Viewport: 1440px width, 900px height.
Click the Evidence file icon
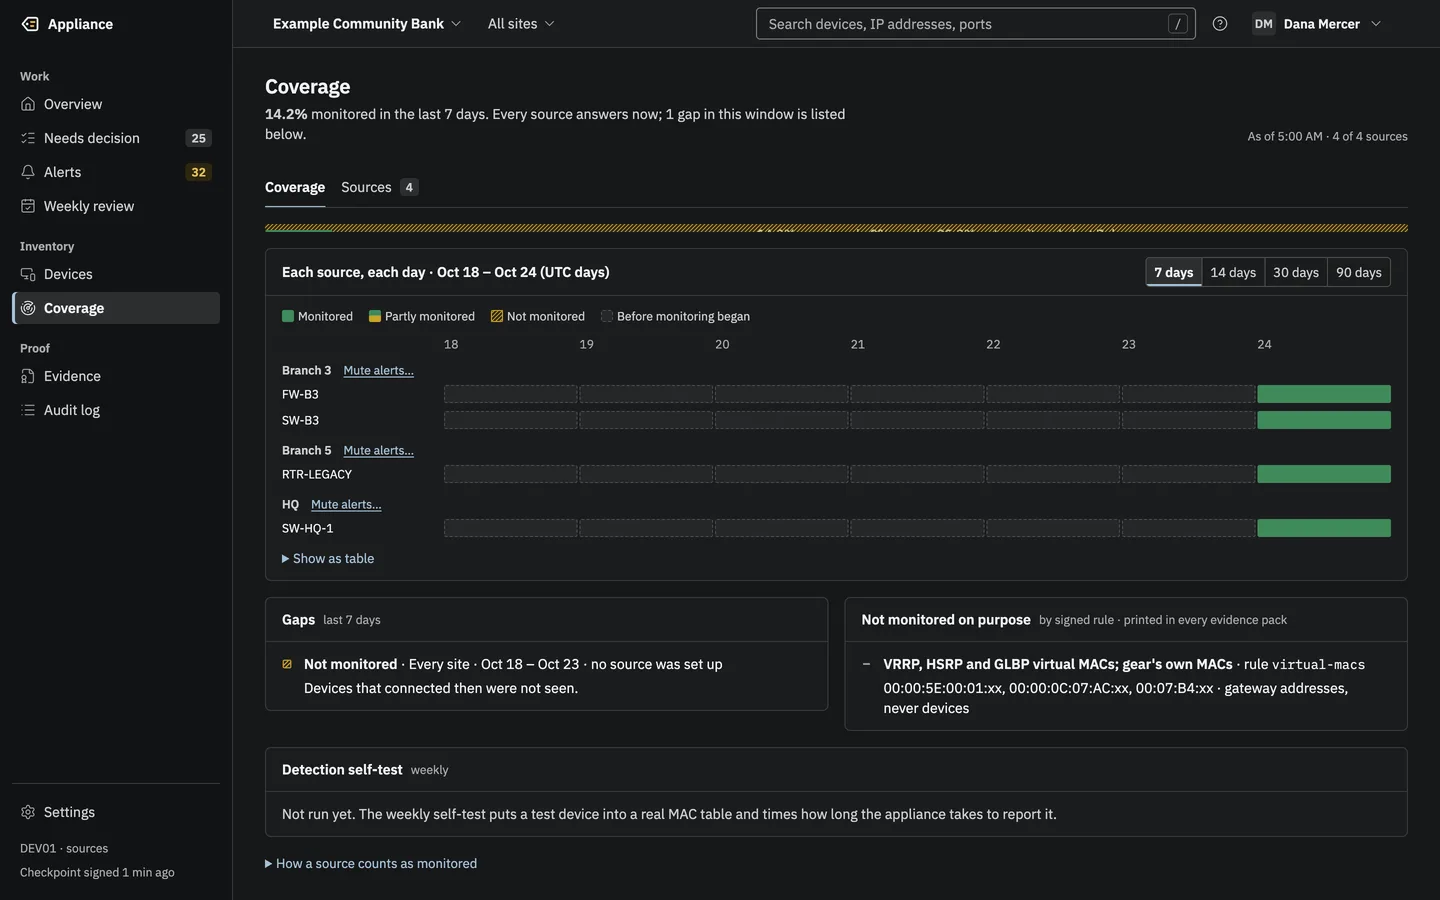[28, 376]
